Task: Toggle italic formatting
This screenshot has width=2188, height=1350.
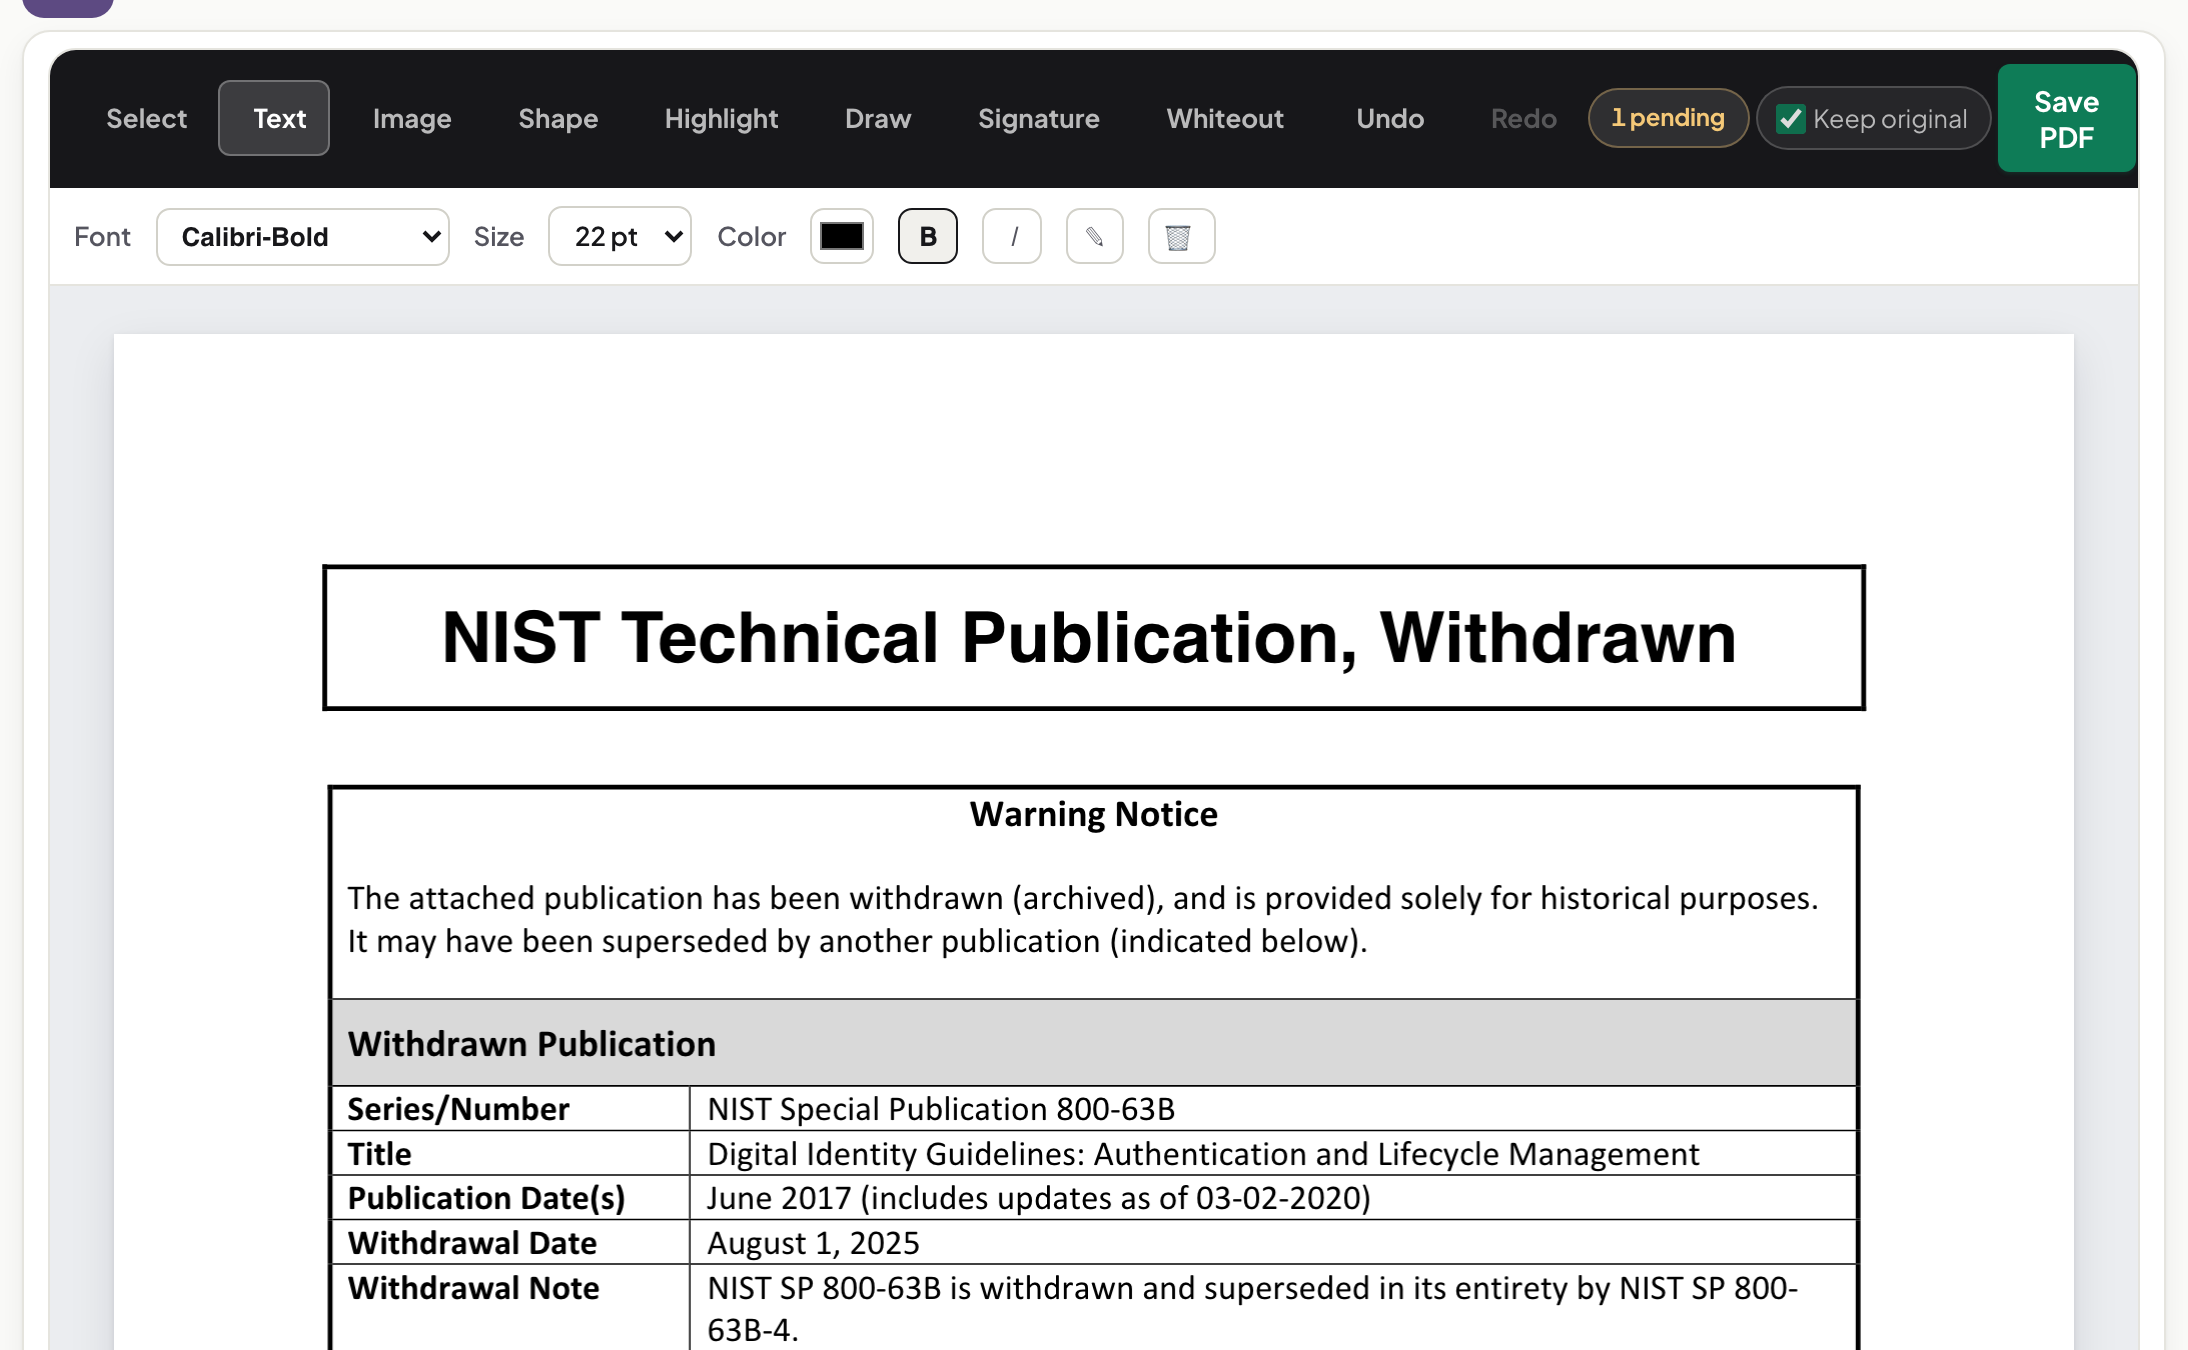Action: [x=1012, y=237]
